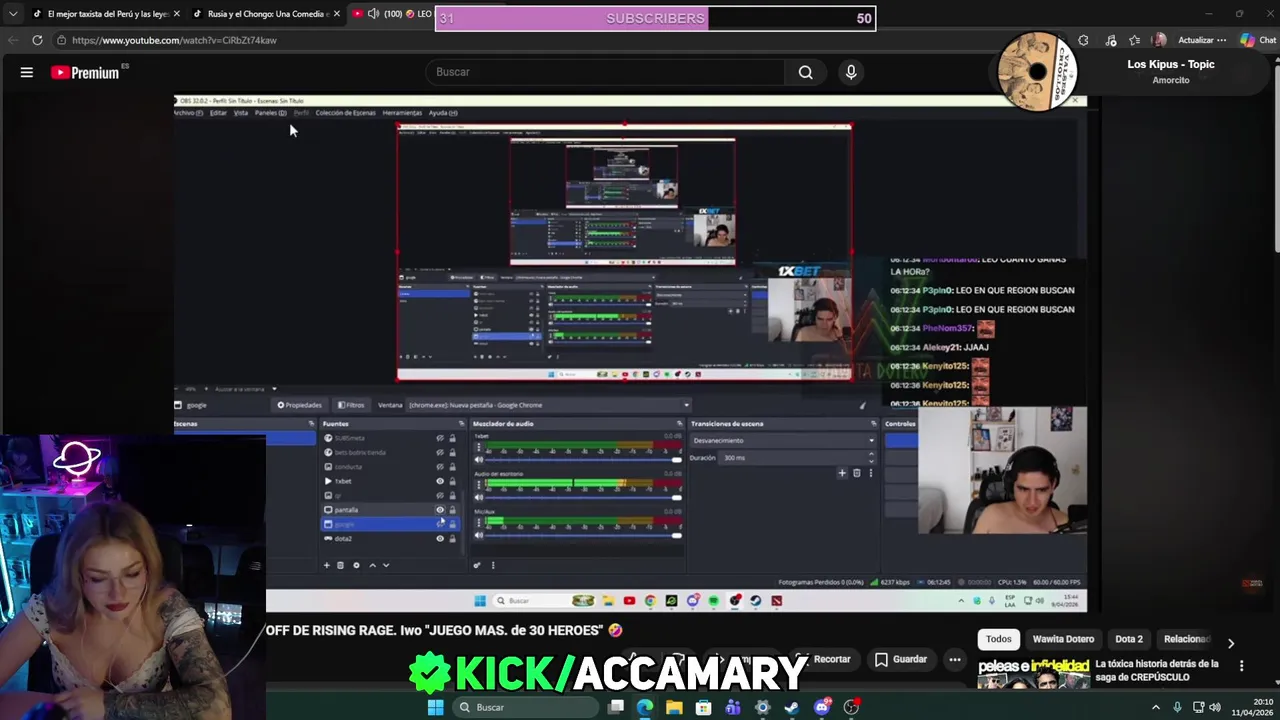Mute the Mic/Aux channel speaker icon
This screenshot has height=720, width=1280.
click(478, 535)
